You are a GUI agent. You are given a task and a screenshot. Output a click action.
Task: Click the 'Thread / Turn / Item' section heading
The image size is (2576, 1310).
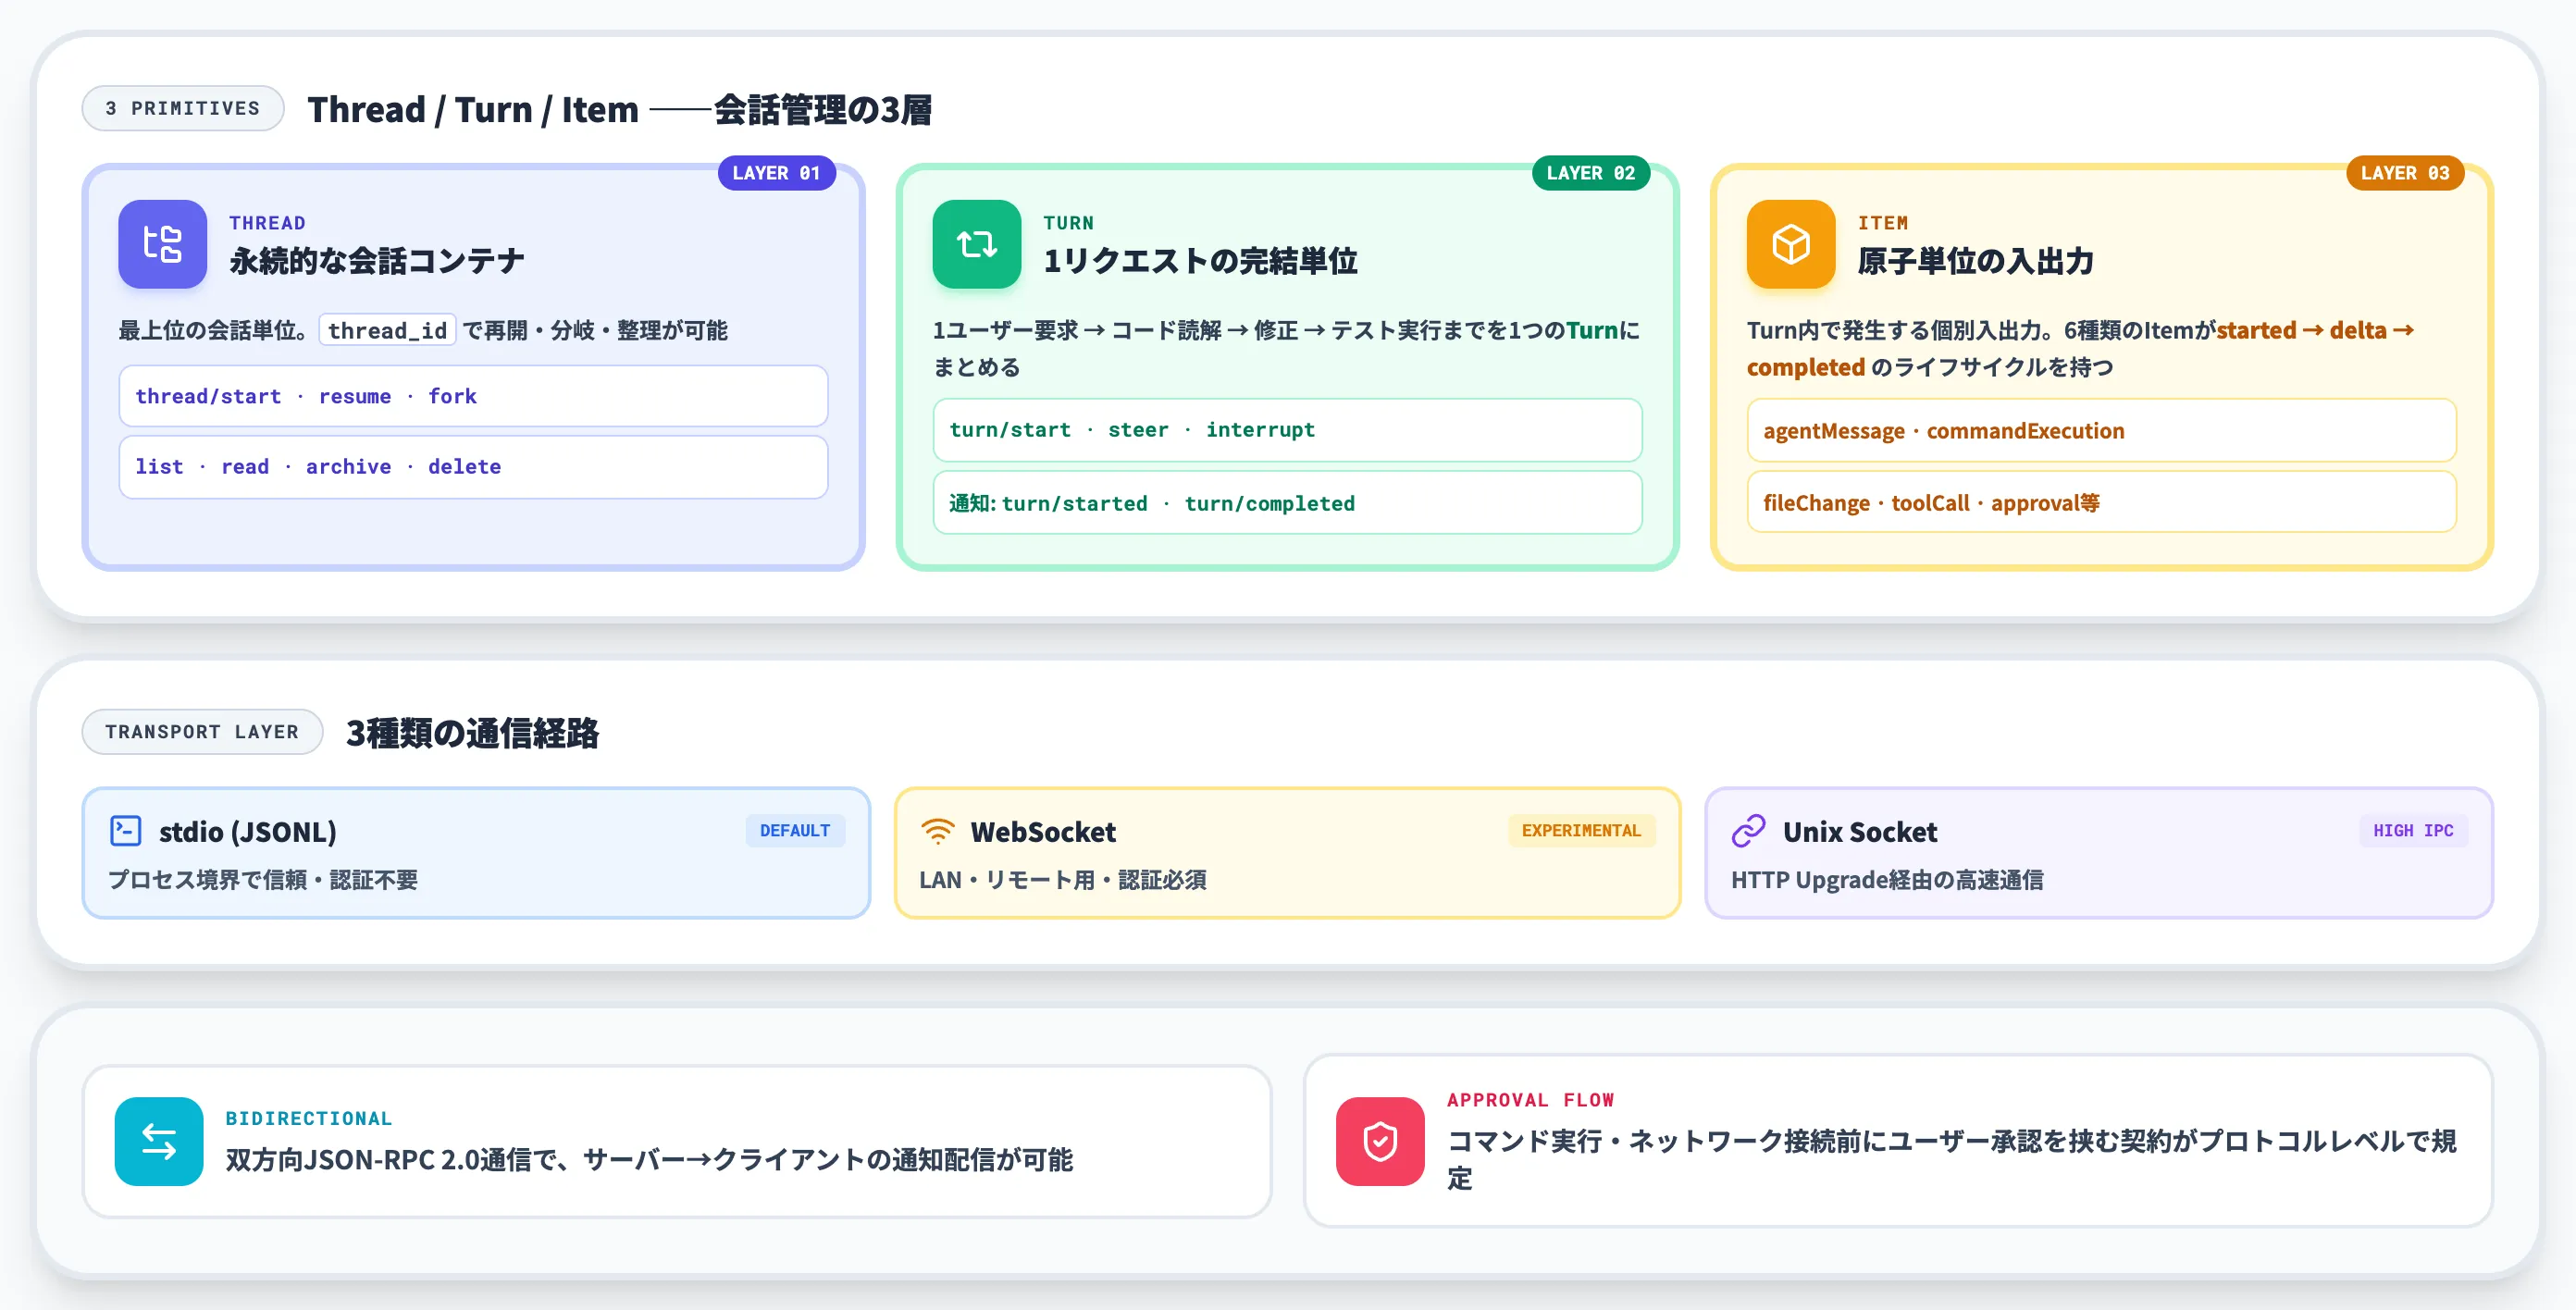tap(619, 109)
